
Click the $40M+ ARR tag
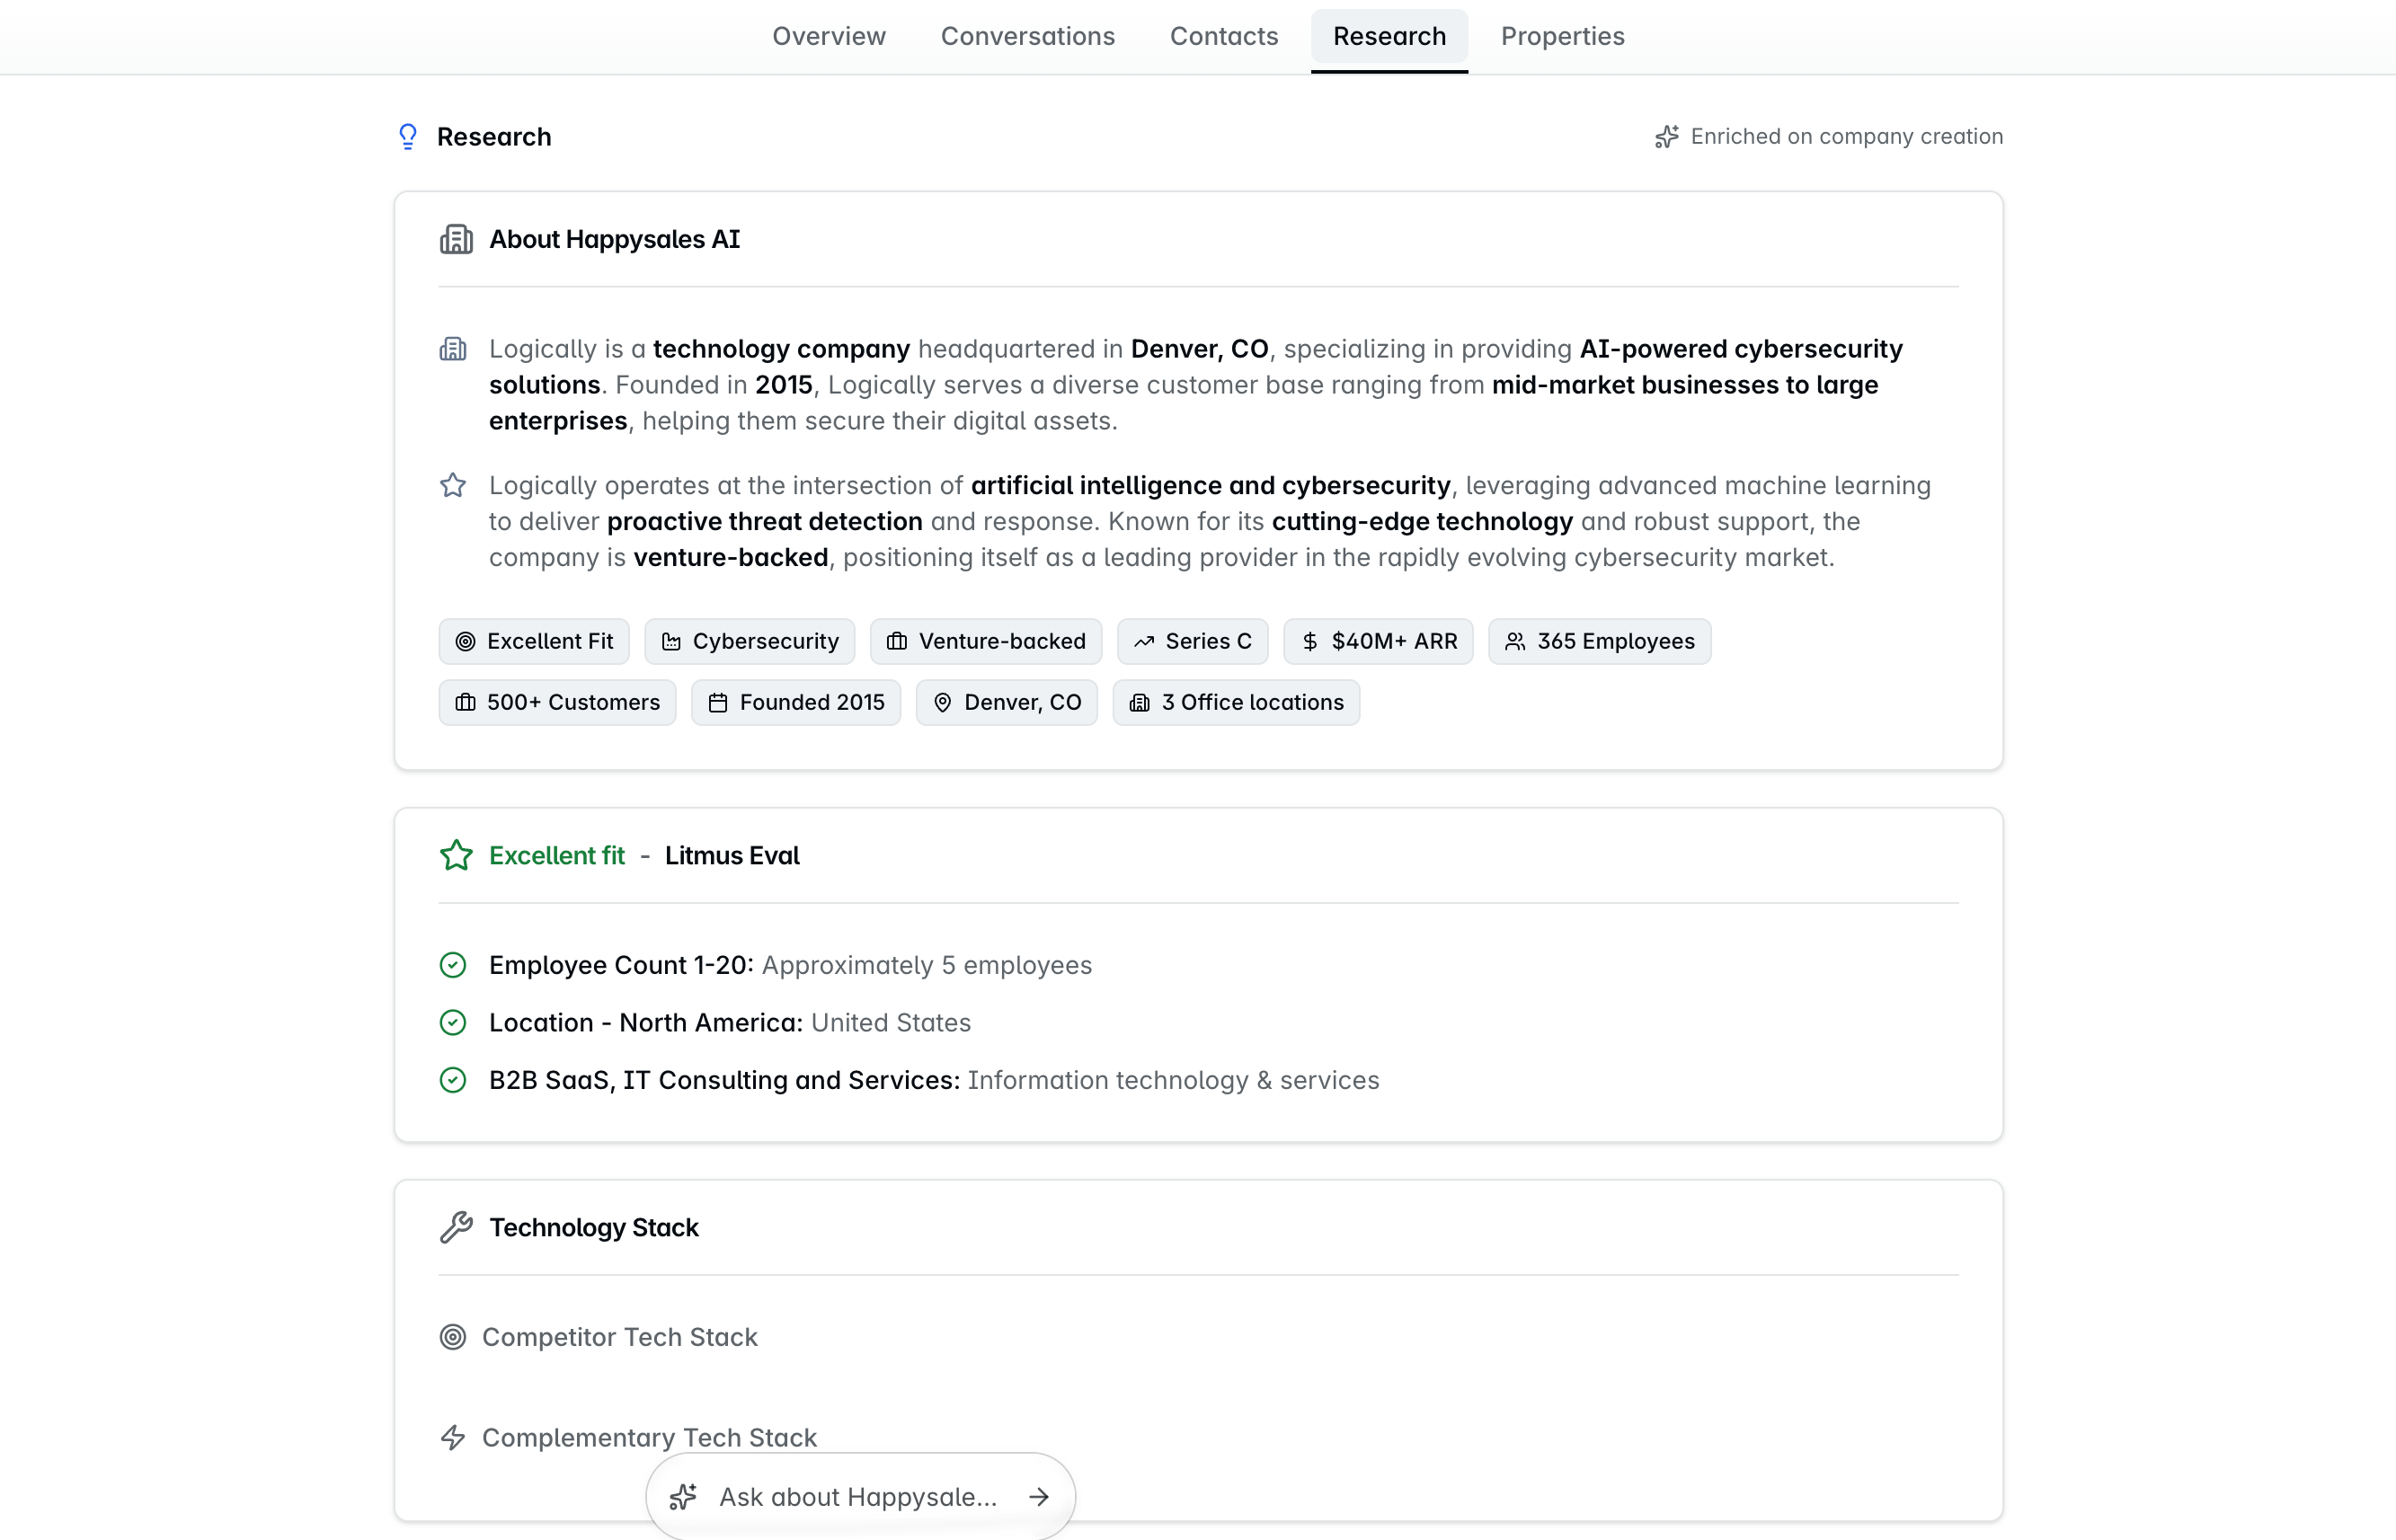pyautogui.click(x=1378, y=641)
